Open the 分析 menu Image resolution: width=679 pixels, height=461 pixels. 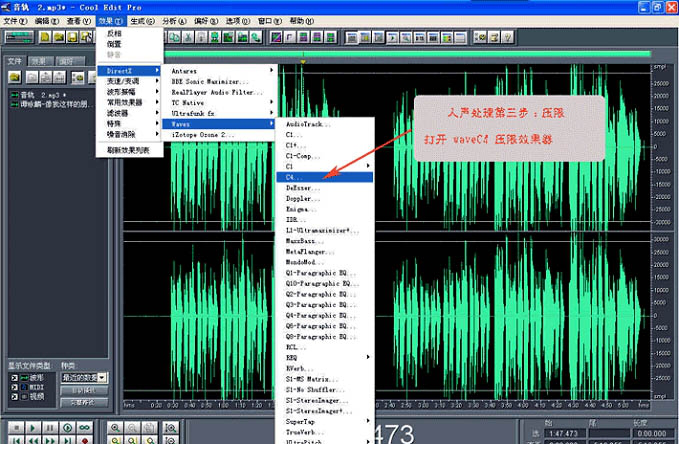point(174,21)
